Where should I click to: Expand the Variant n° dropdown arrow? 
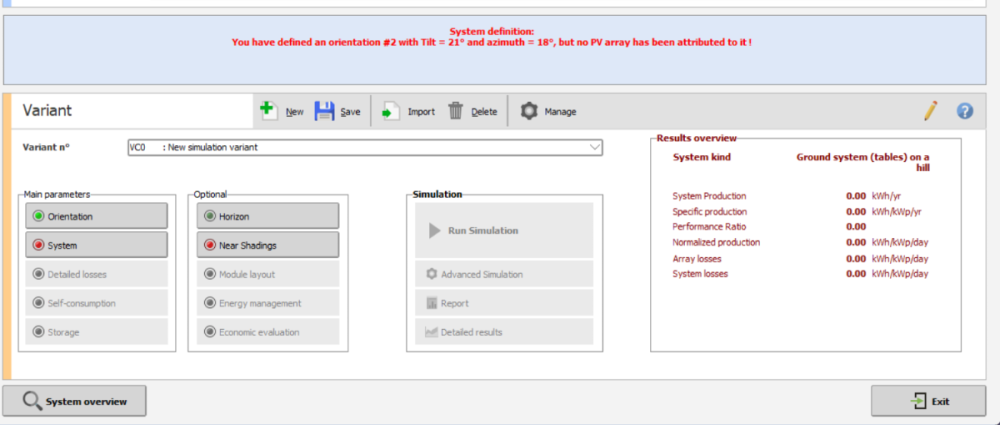tap(595, 147)
